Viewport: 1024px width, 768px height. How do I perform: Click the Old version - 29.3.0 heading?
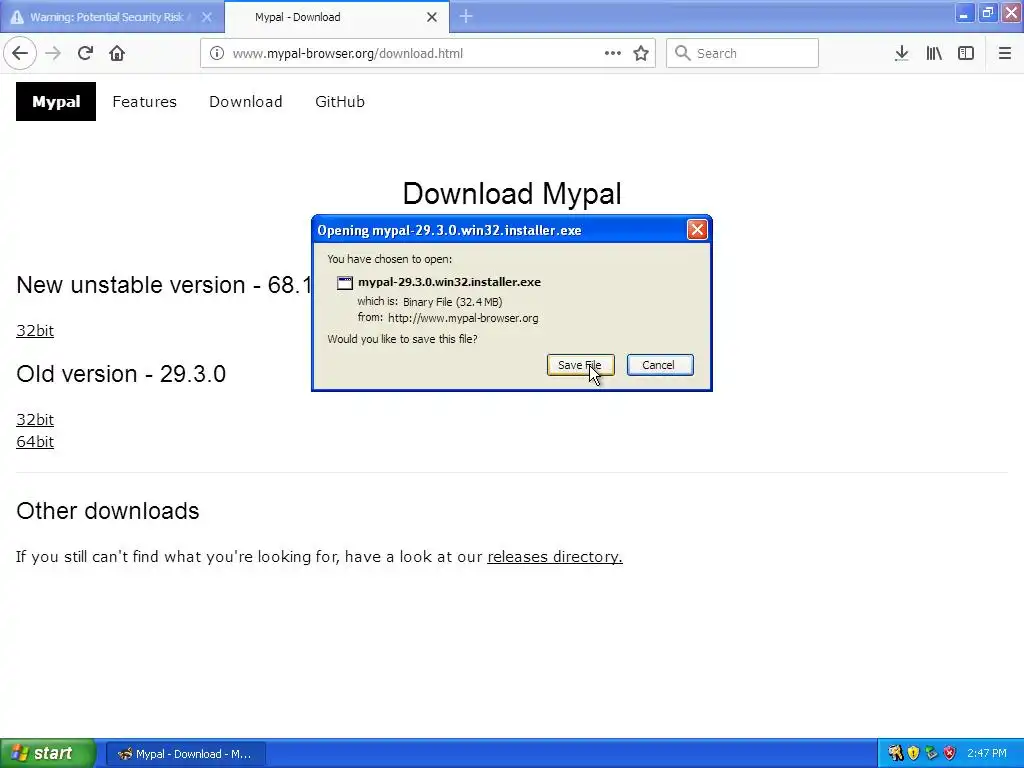pos(121,374)
